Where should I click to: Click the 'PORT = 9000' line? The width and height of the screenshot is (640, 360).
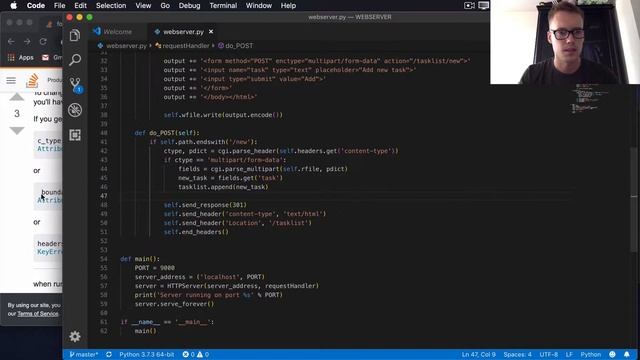pyautogui.click(x=155, y=268)
